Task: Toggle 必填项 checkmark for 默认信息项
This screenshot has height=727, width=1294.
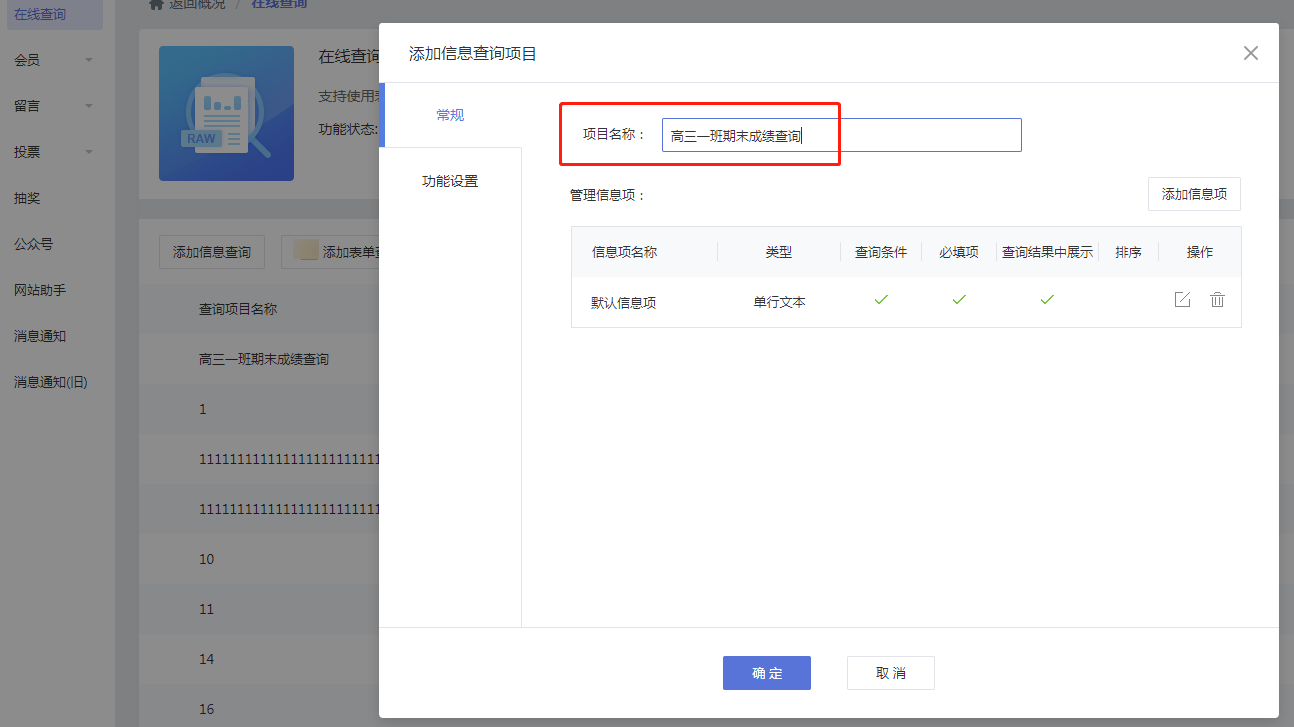Action: (x=959, y=300)
